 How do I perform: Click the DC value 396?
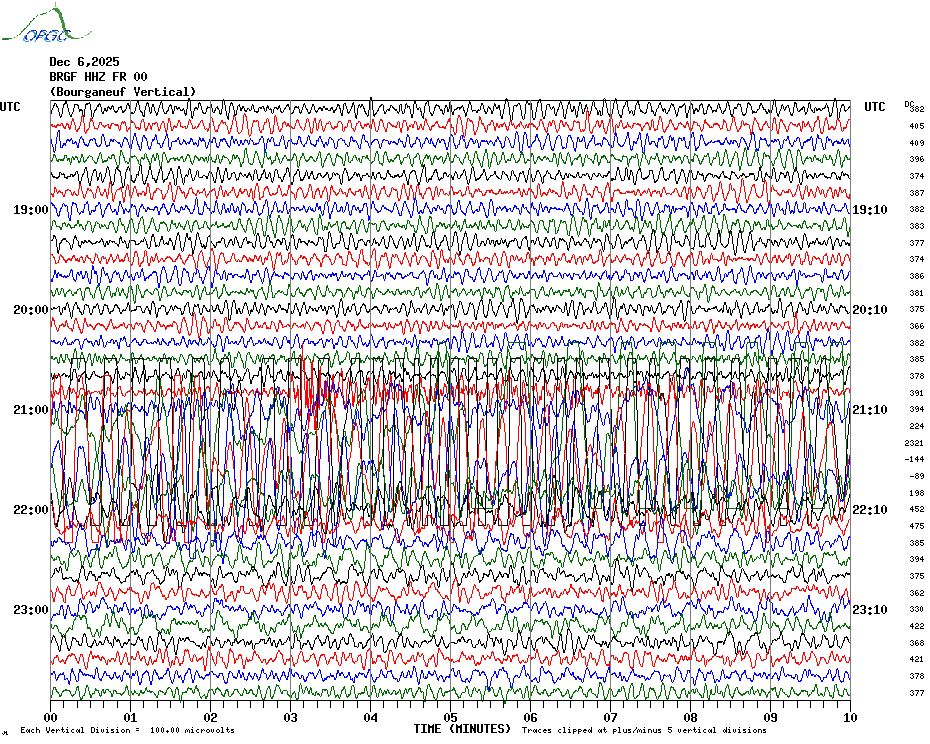pyautogui.click(x=917, y=160)
